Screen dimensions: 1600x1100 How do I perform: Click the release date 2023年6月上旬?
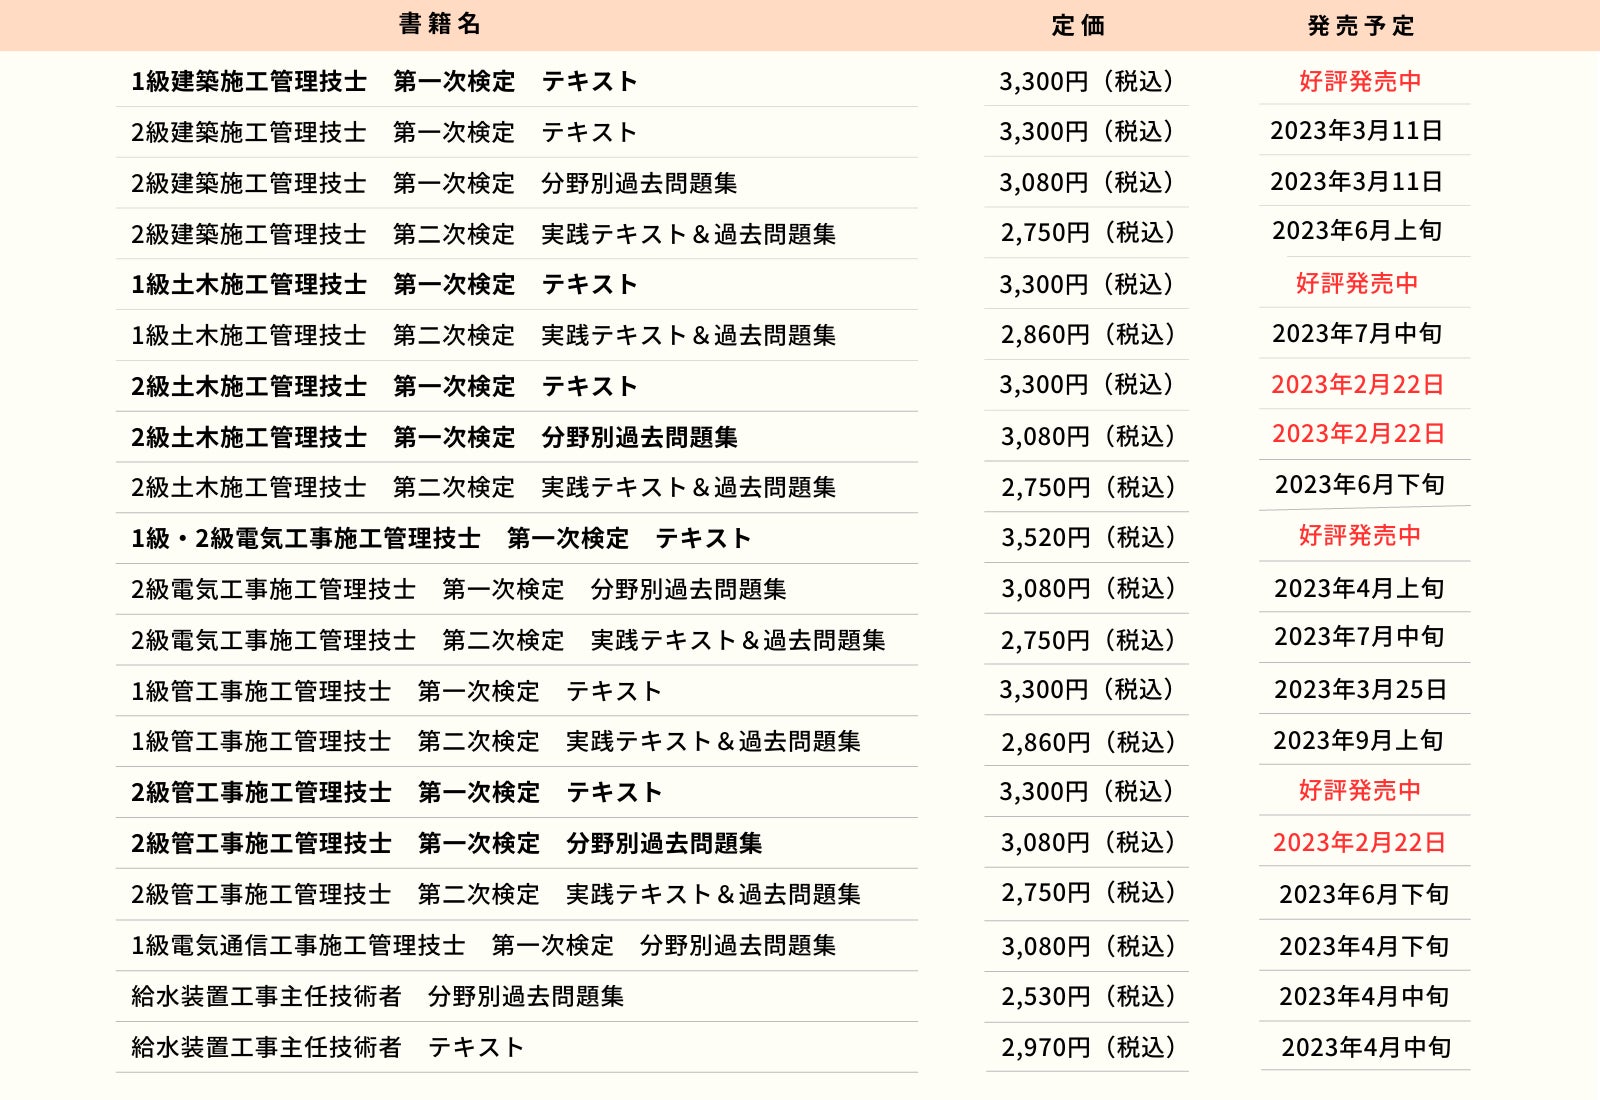pos(1357,231)
